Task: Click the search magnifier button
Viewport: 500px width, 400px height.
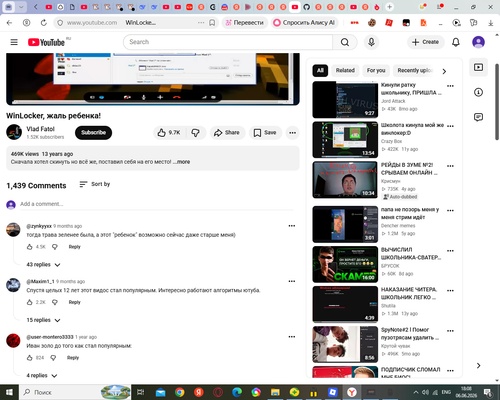Action: pyautogui.click(x=345, y=42)
